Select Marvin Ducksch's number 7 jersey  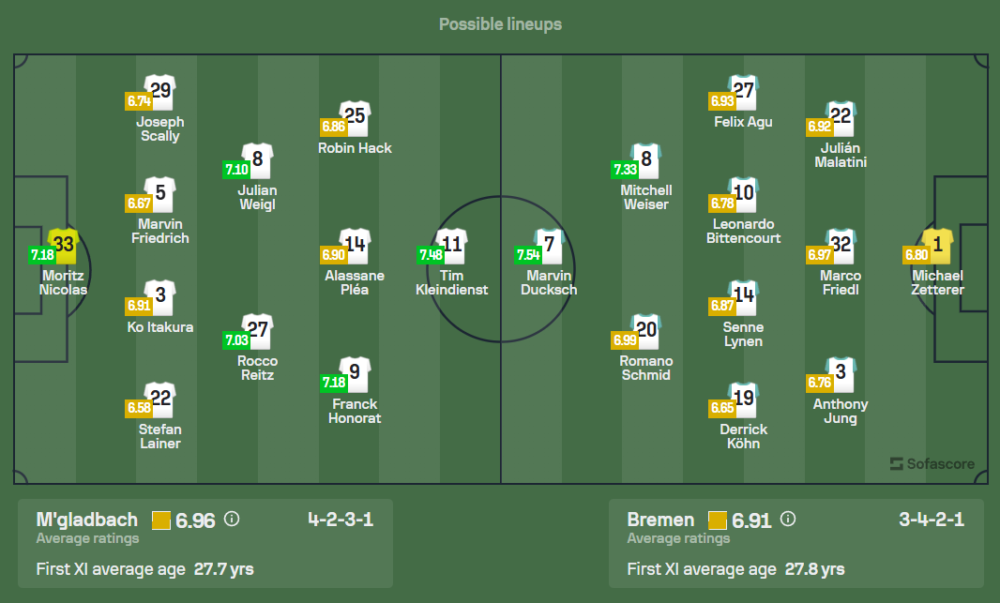(x=549, y=245)
